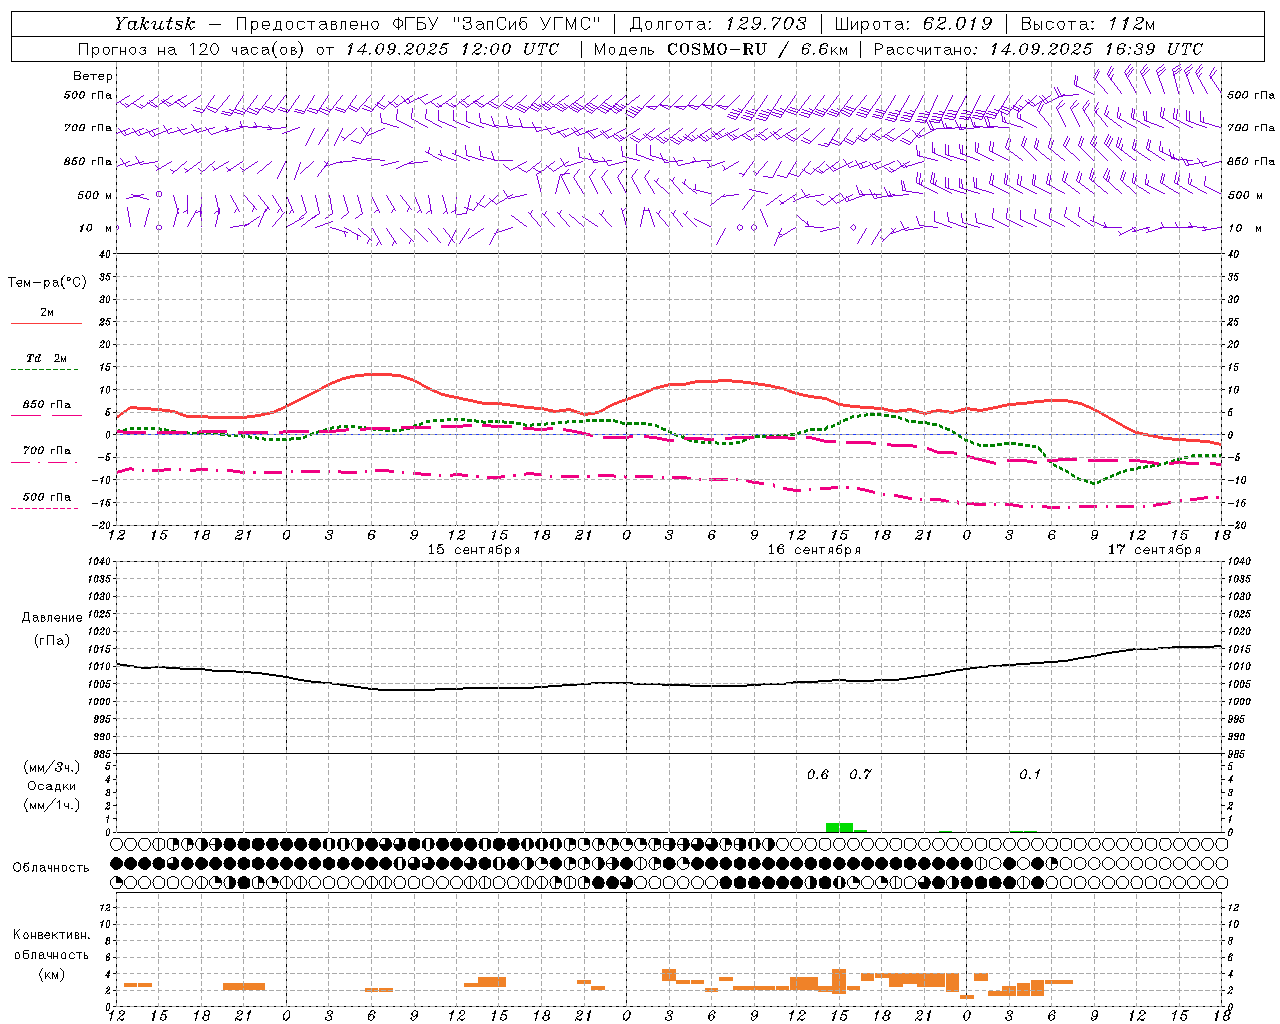Select the 'Предоставлено ФГБУ "ЗапСиб УГМС"' provider text
The width and height of the screenshot is (1280, 1024).
[418, 24]
